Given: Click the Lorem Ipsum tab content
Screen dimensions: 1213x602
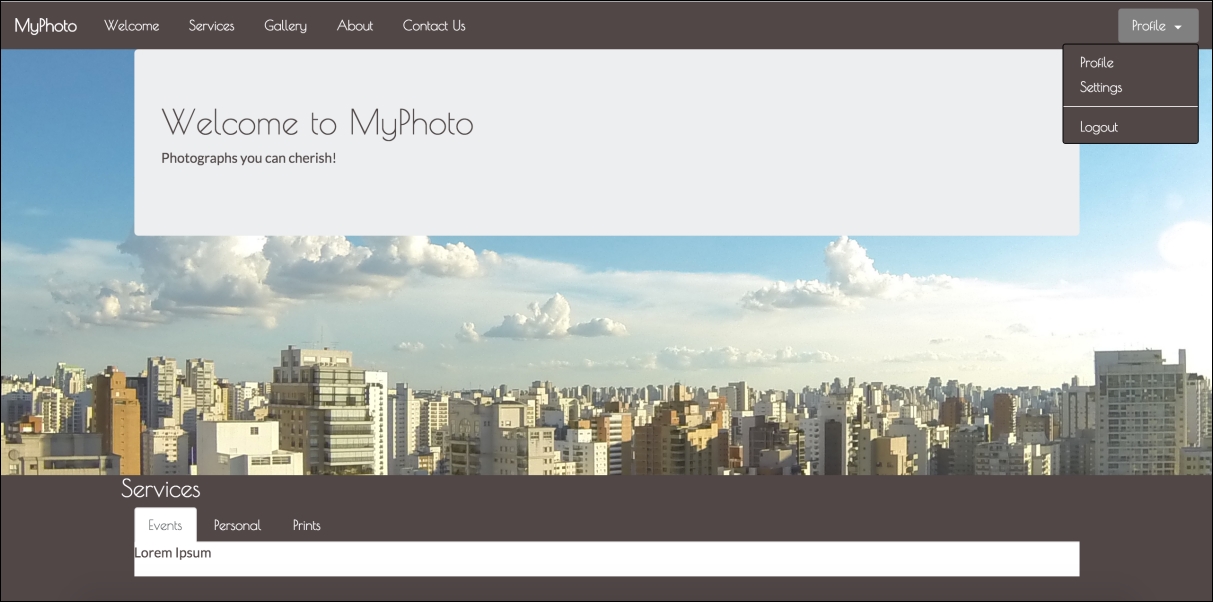Looking at the screenshot, I should pyautogui.click(x=173, y=553).
